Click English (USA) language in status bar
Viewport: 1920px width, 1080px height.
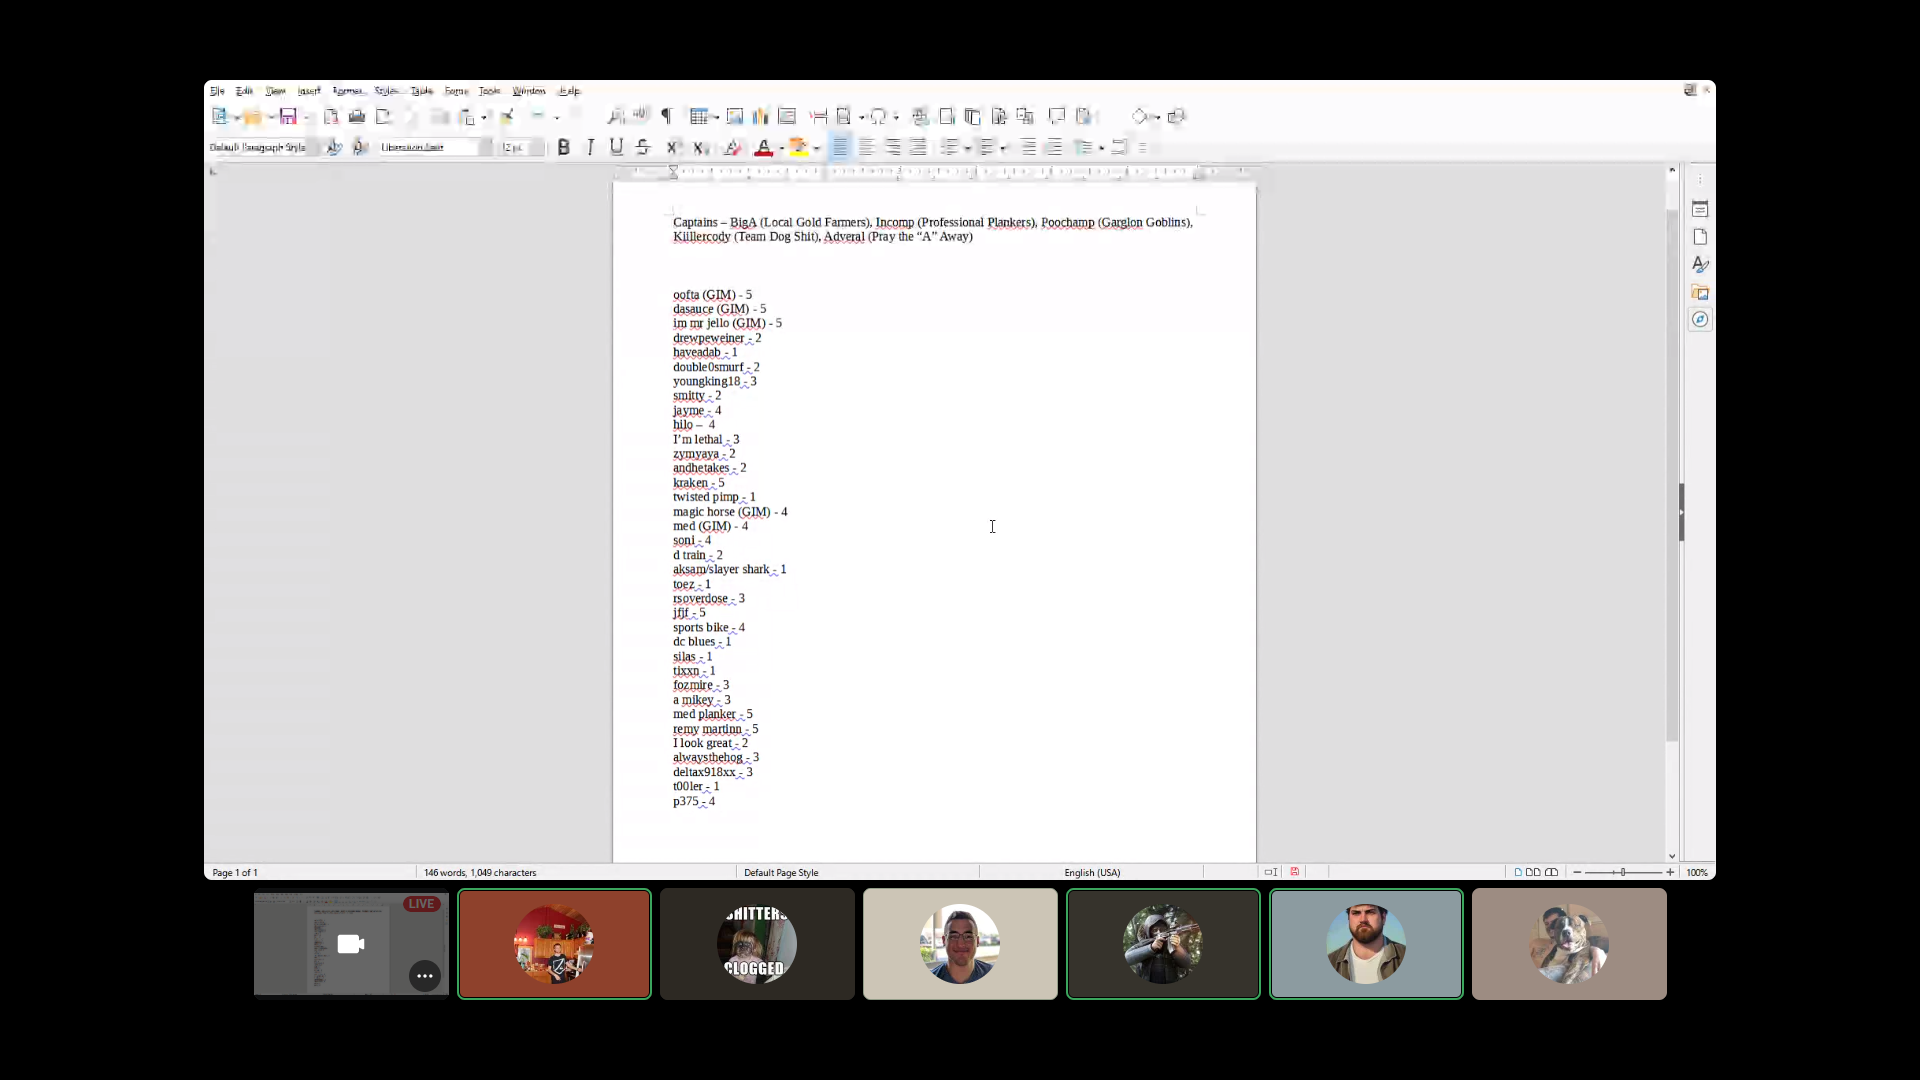coord(1092,872)
